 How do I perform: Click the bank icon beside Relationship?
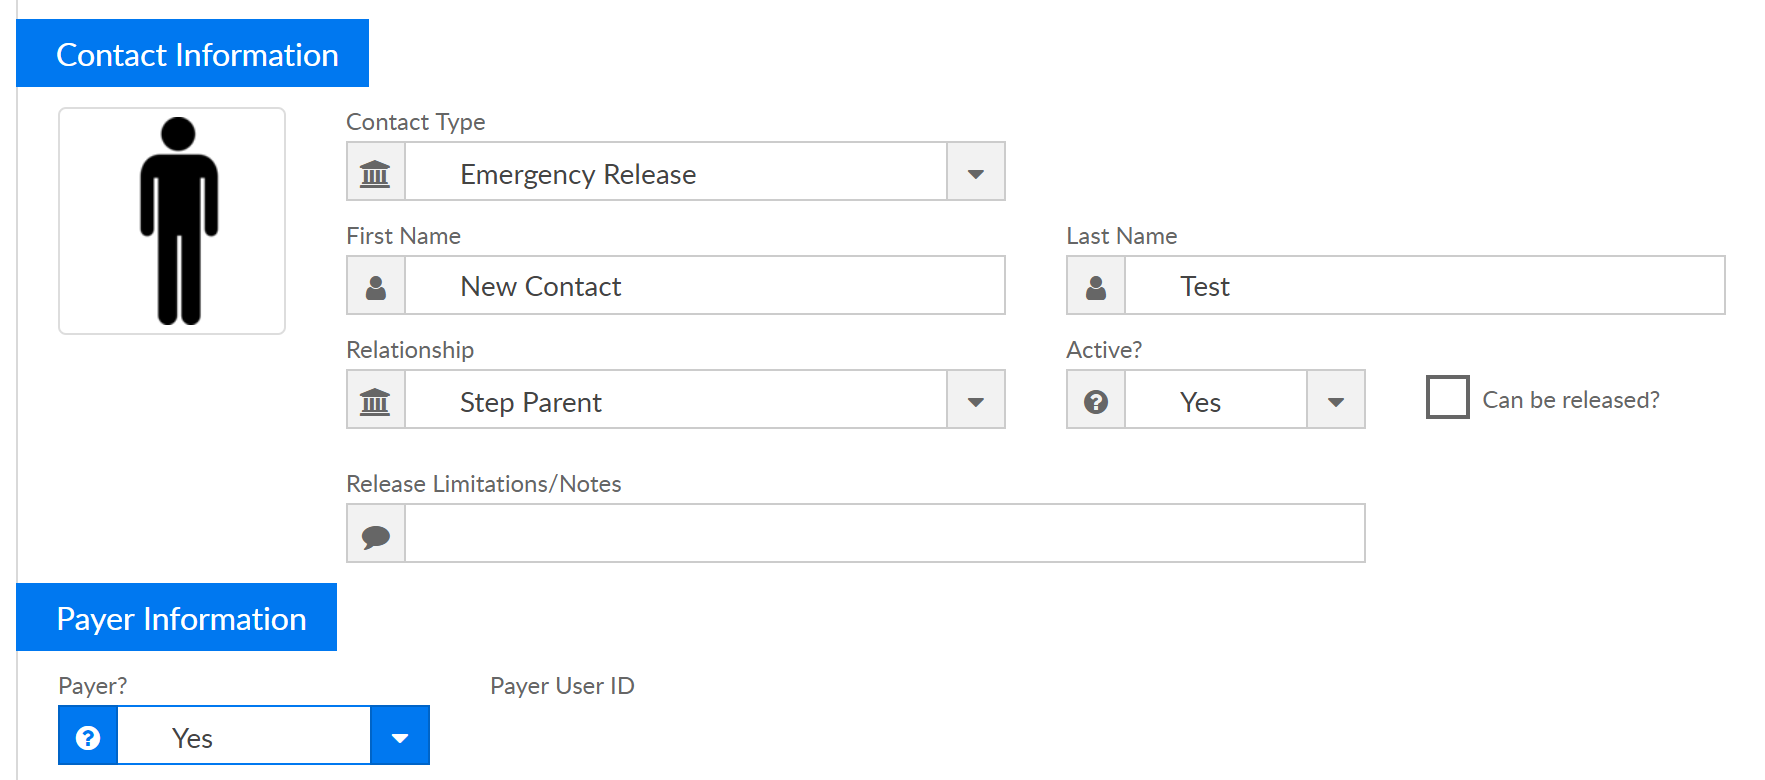(375, 401)
